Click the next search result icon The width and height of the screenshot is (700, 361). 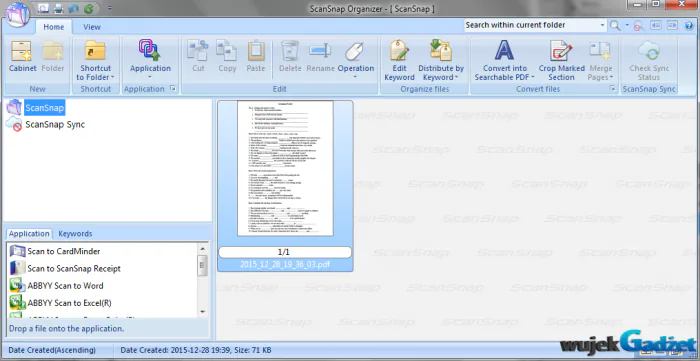tap(672, 25)
